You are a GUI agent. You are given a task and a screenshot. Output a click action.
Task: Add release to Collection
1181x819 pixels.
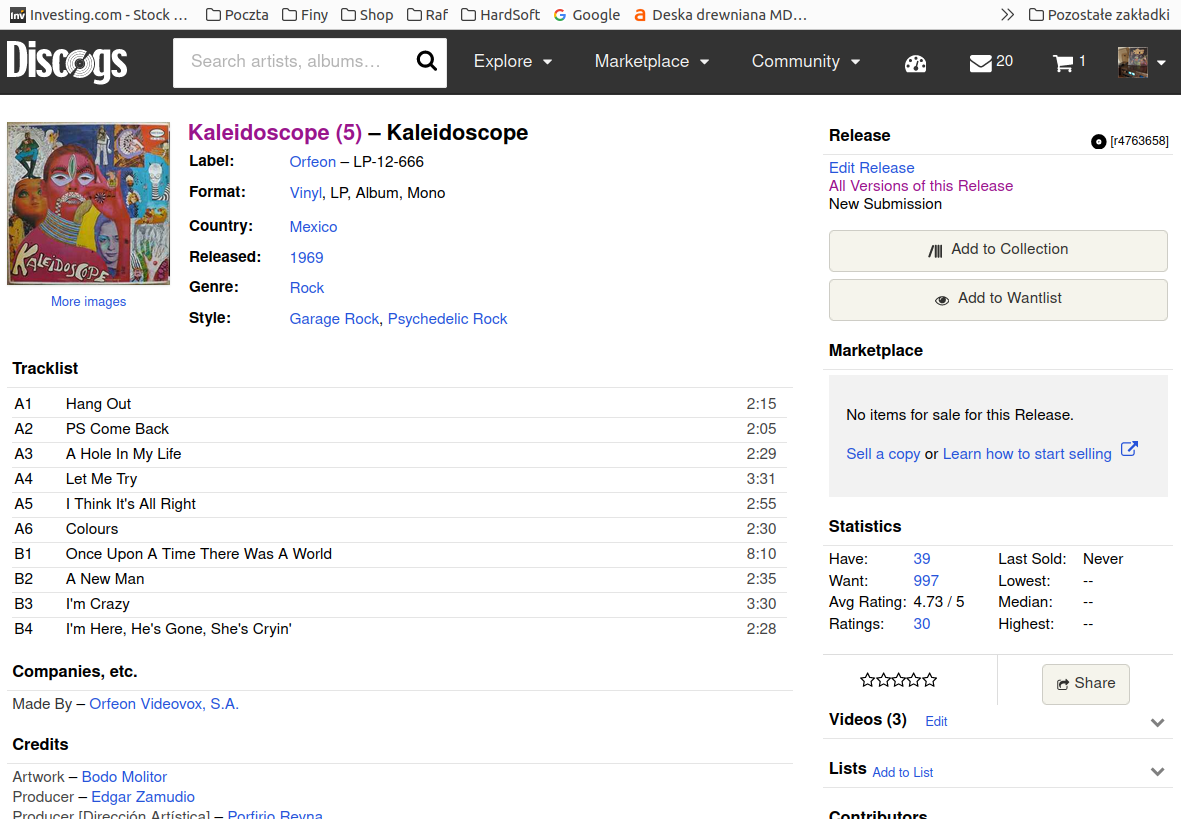(x=997, y=250)
